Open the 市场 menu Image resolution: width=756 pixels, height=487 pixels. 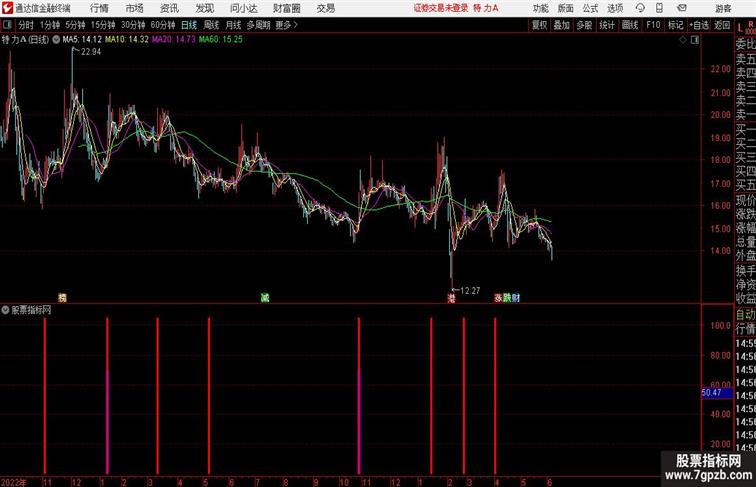pyautogui.click(x=134, y=8)
